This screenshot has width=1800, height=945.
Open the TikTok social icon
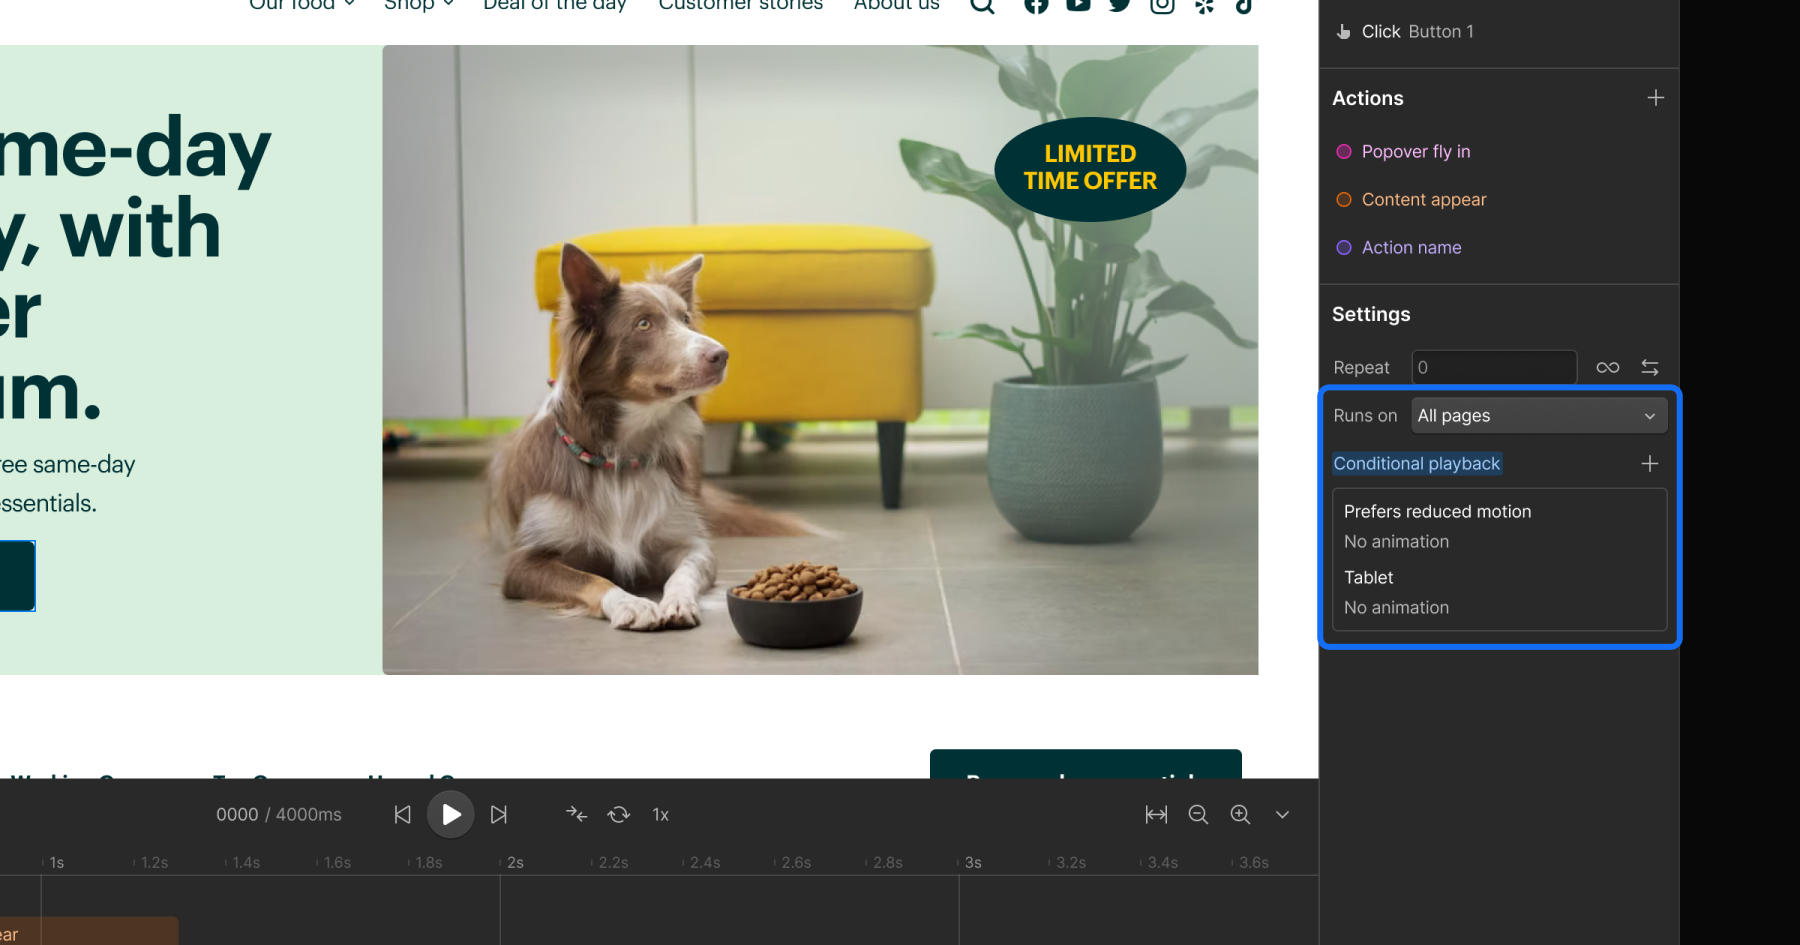pyautogui.click(x=1244, y=5)
